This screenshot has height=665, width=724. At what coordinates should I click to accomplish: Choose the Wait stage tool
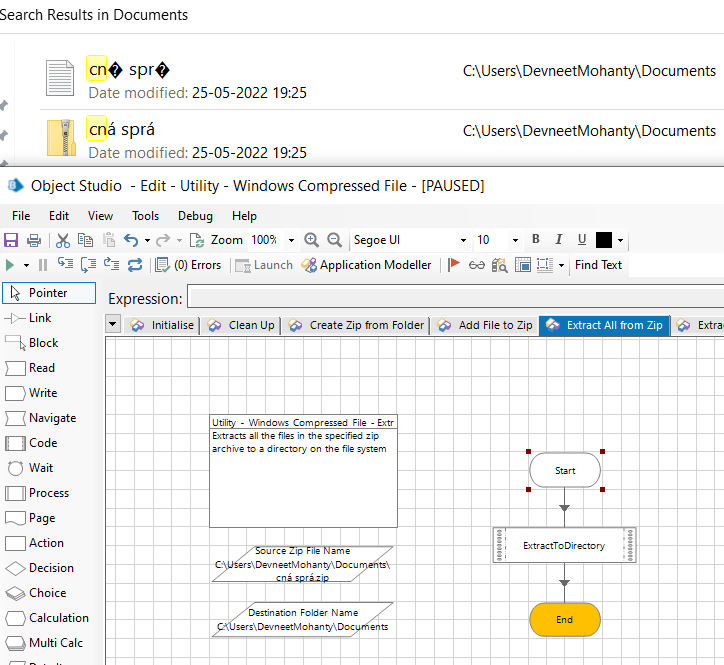pos(42,468)
